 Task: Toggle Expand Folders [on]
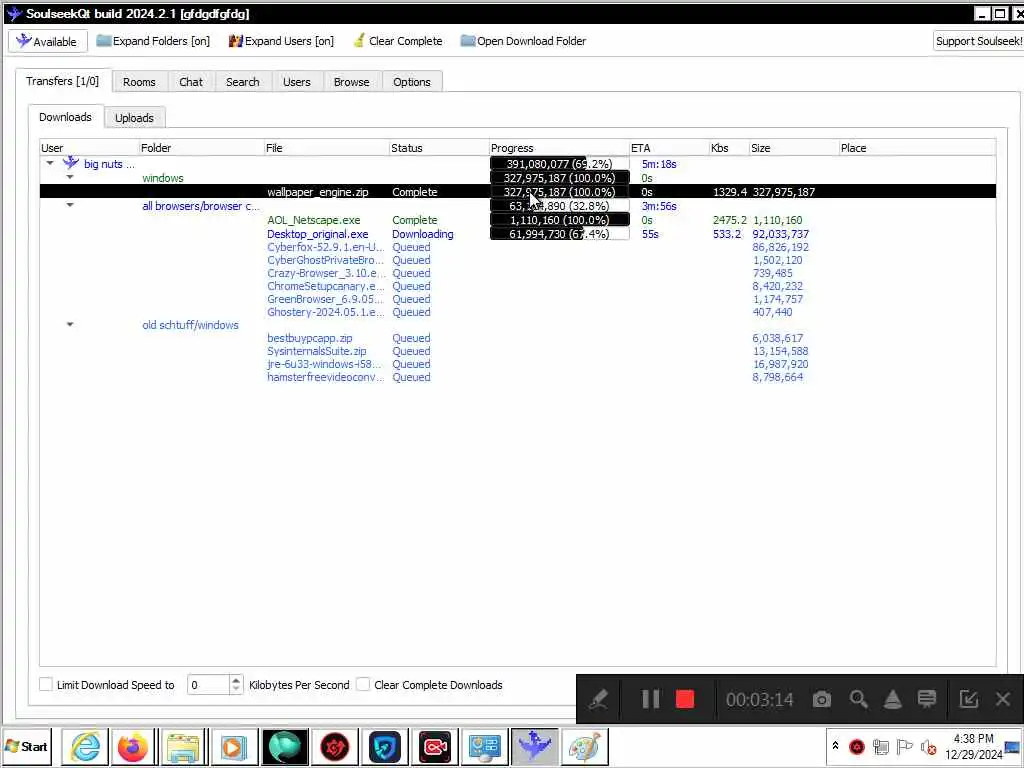[x=153, y=41]
